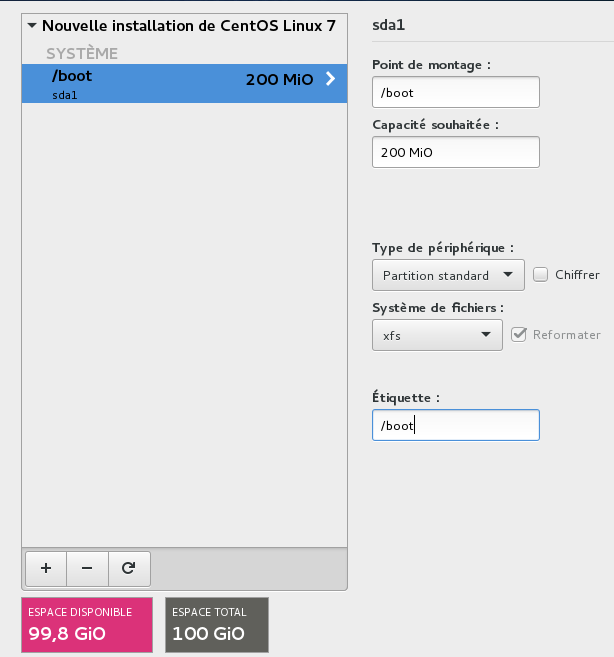Viewport: 614px width, 657px height.
Task: Click the plus button to add a mount point
Action: coord(46,568)
